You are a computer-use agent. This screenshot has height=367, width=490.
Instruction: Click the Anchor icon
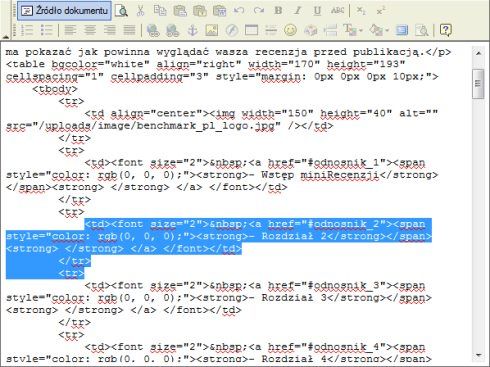(192, 30)
